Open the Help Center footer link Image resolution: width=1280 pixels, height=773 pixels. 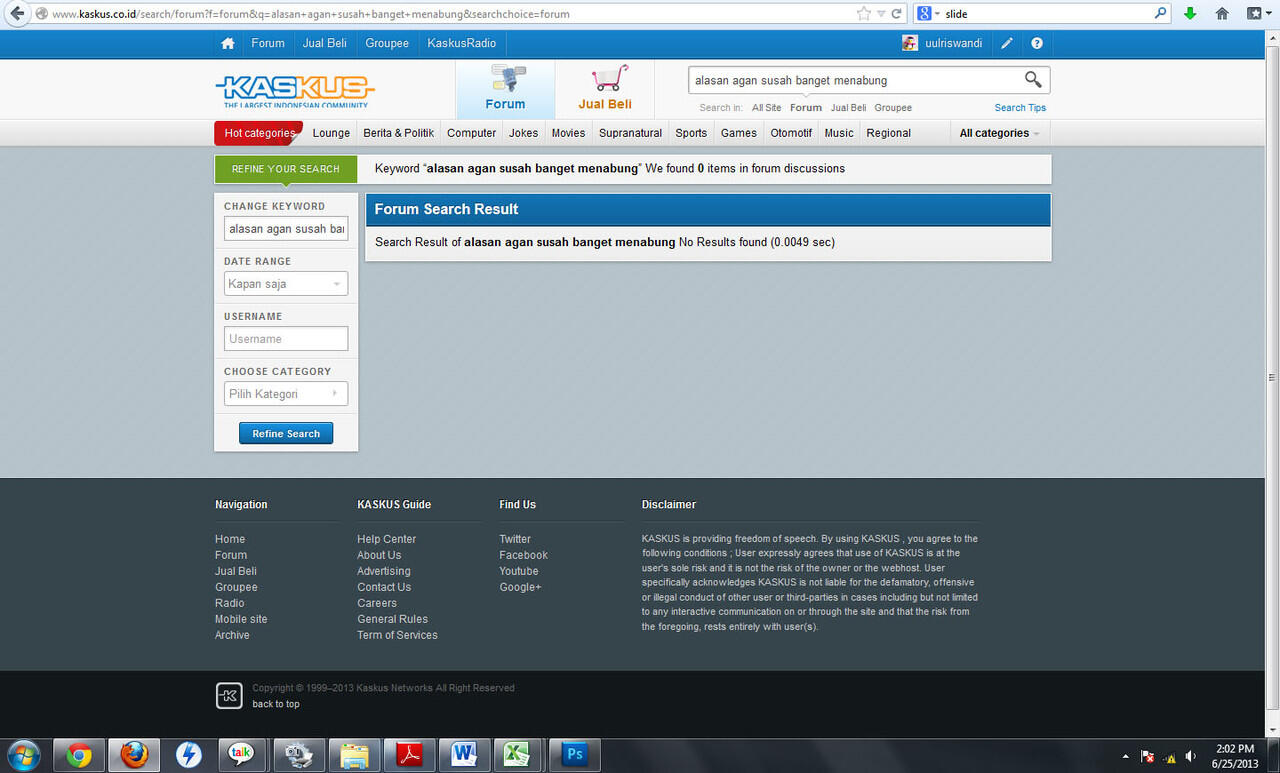[x=386, y=539]
